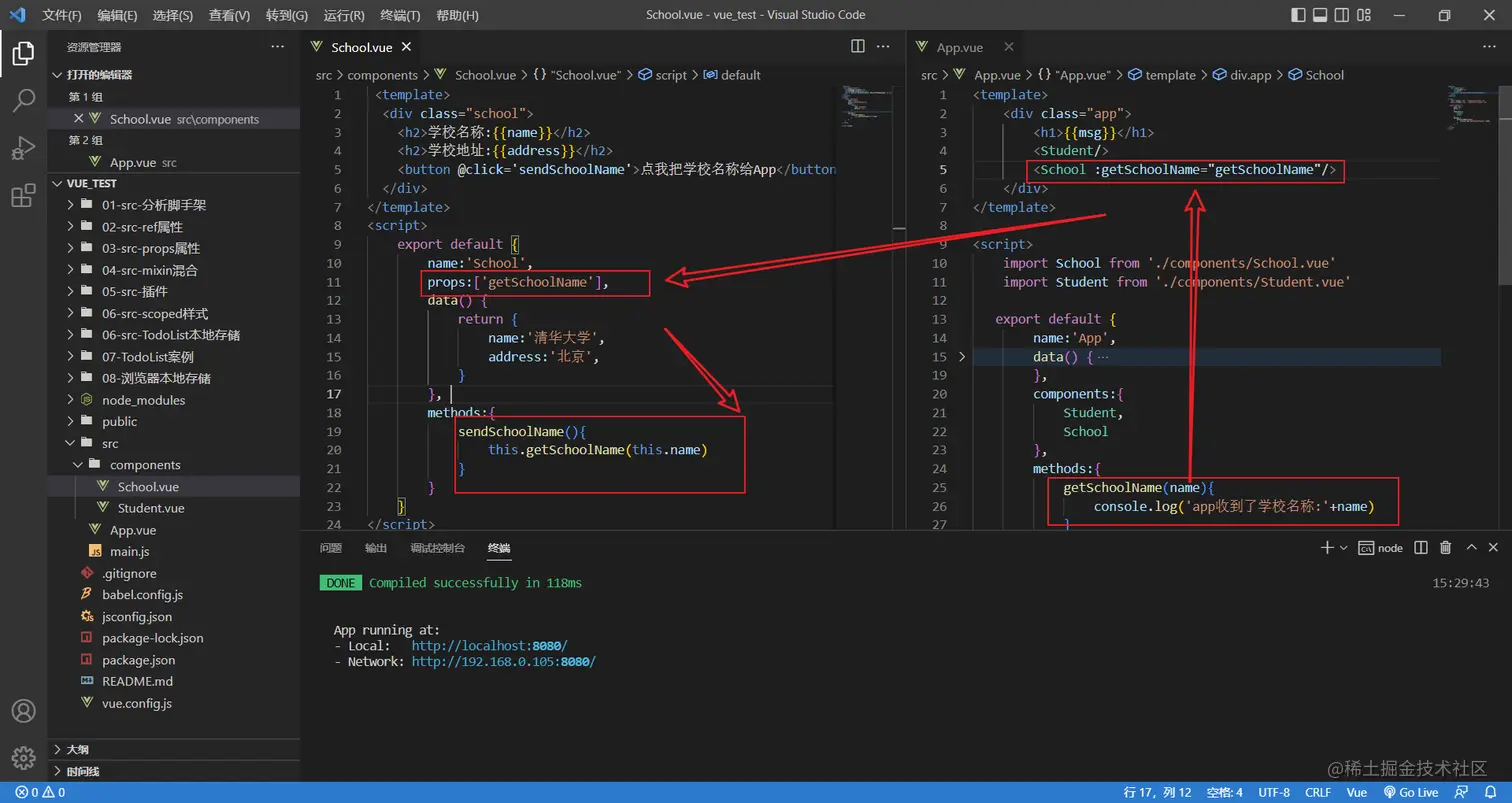1512x803 pixels.
Task: Toggle secondary side bar layout icon
Action: (1341, 15)
